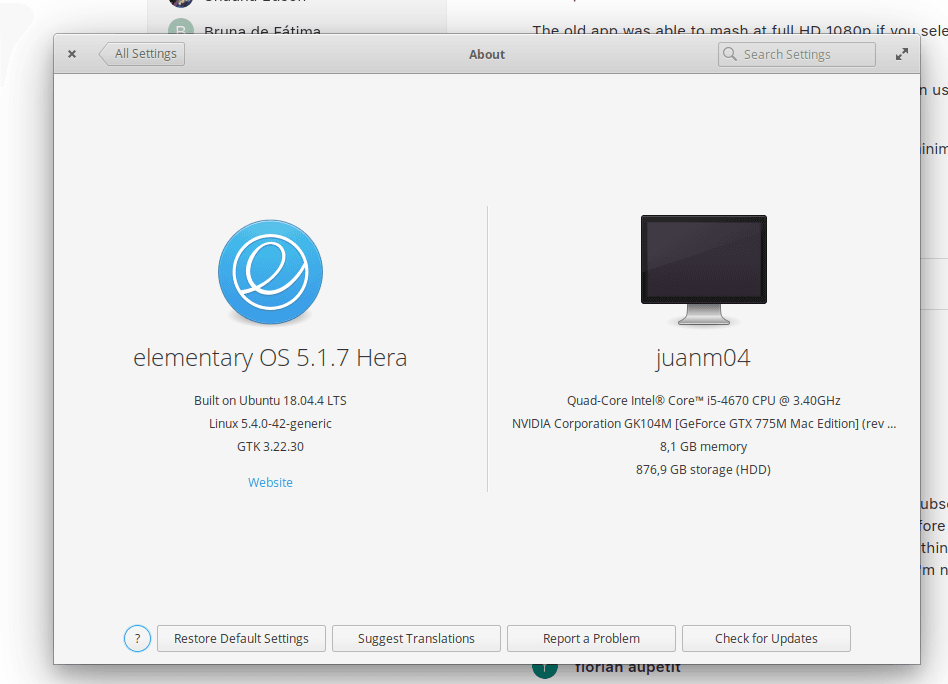The height and width of the screenshot is (684, 948).
Task: Click 'Bruna de Fátima' in background window
Action: pos(262,30)
